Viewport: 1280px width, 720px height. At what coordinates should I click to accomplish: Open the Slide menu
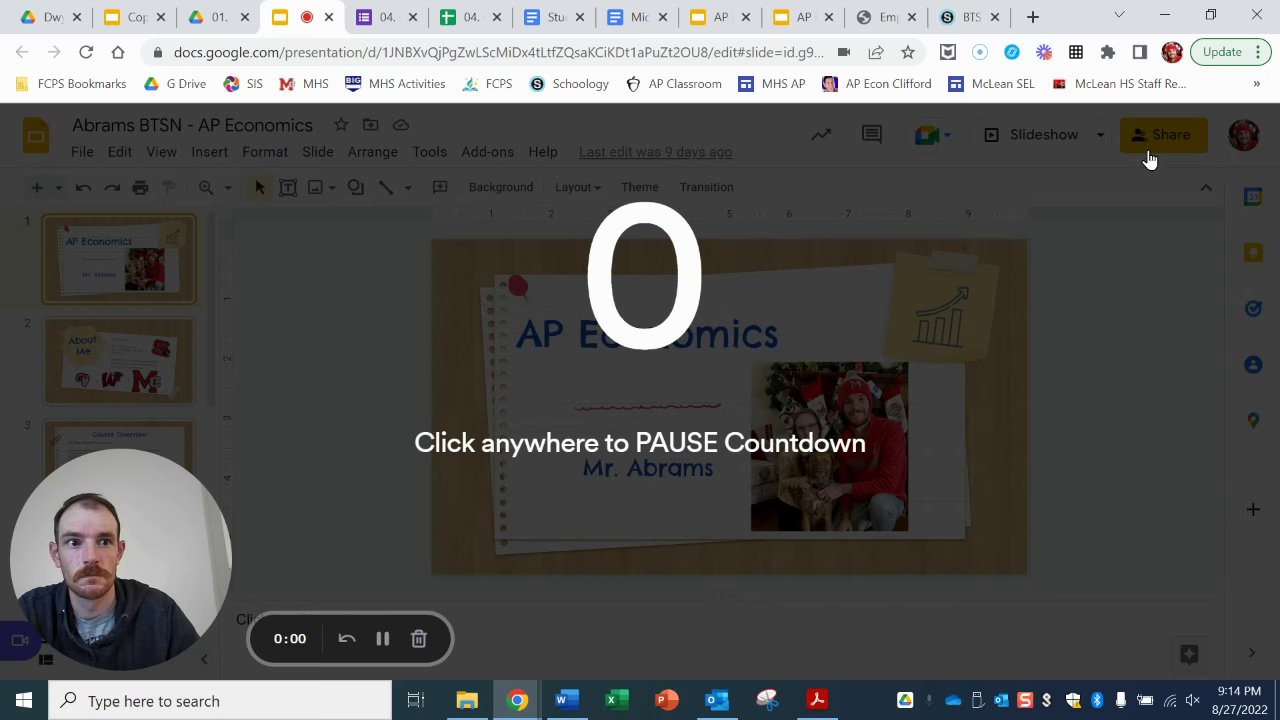[x=317, y=152]
